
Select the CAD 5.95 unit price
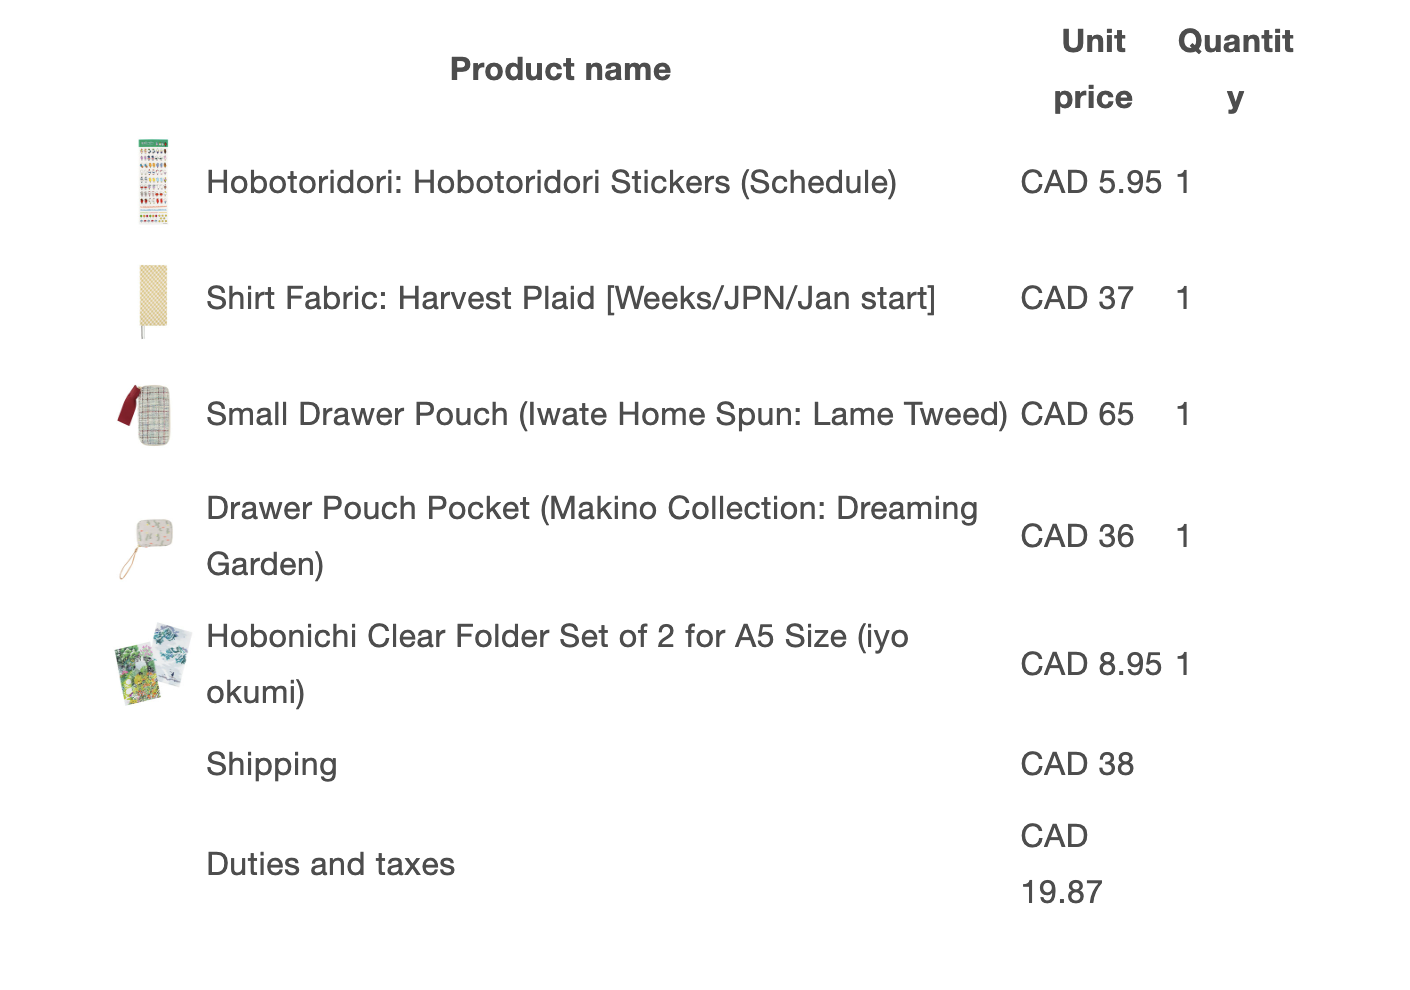pyautogui.click(x=1091, y=182)
